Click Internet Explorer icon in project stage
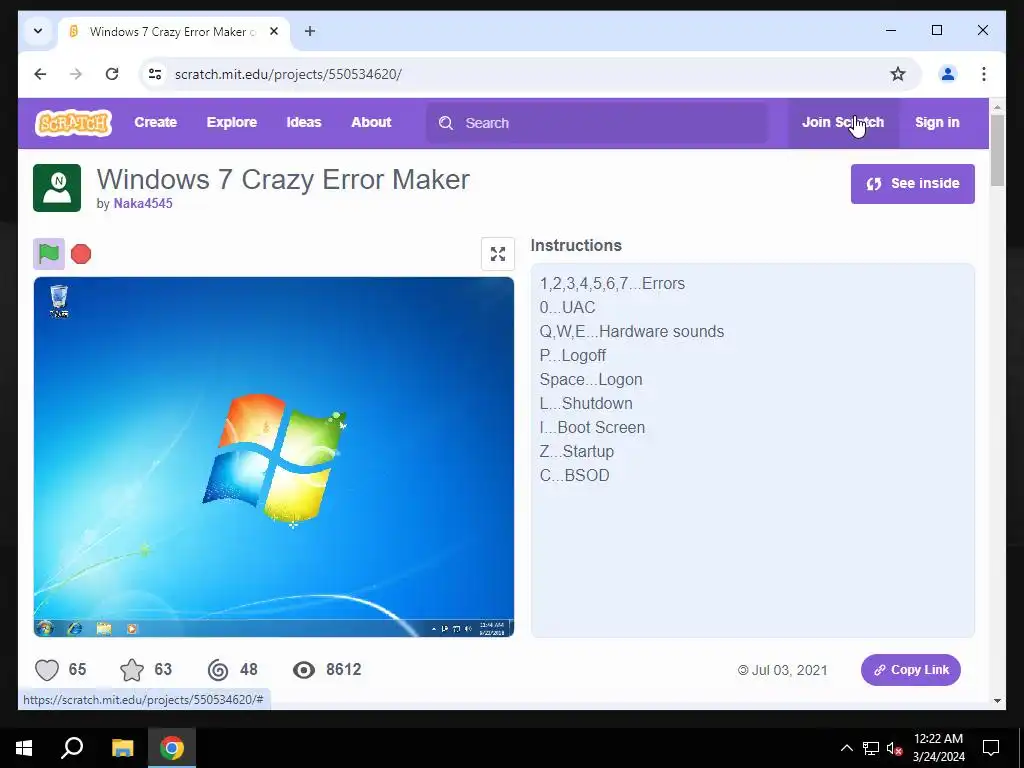The image size is (1024, 768). [x=75, y=628]
